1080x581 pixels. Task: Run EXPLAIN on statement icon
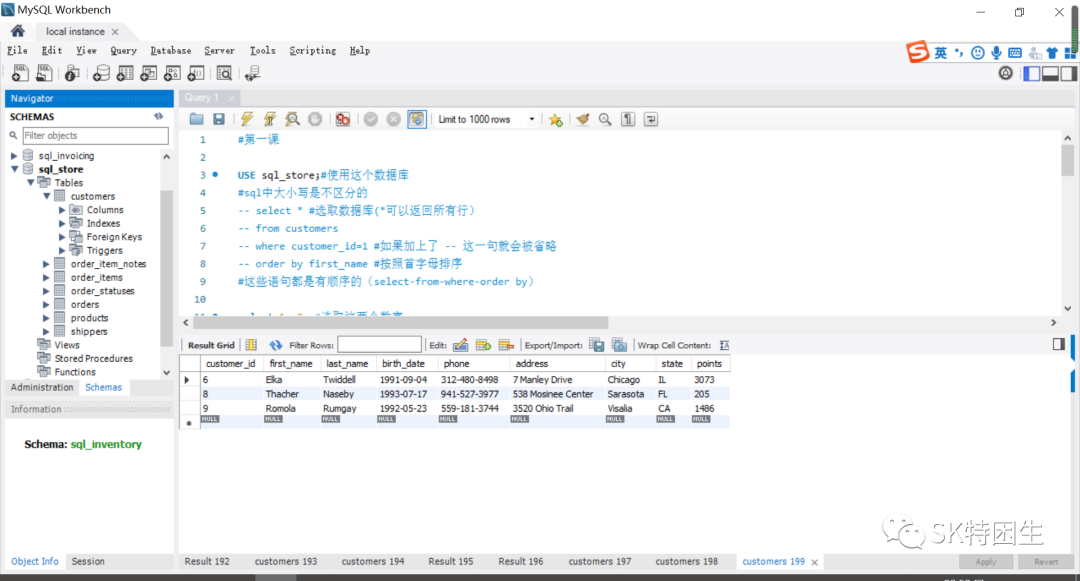click(293, 119)
